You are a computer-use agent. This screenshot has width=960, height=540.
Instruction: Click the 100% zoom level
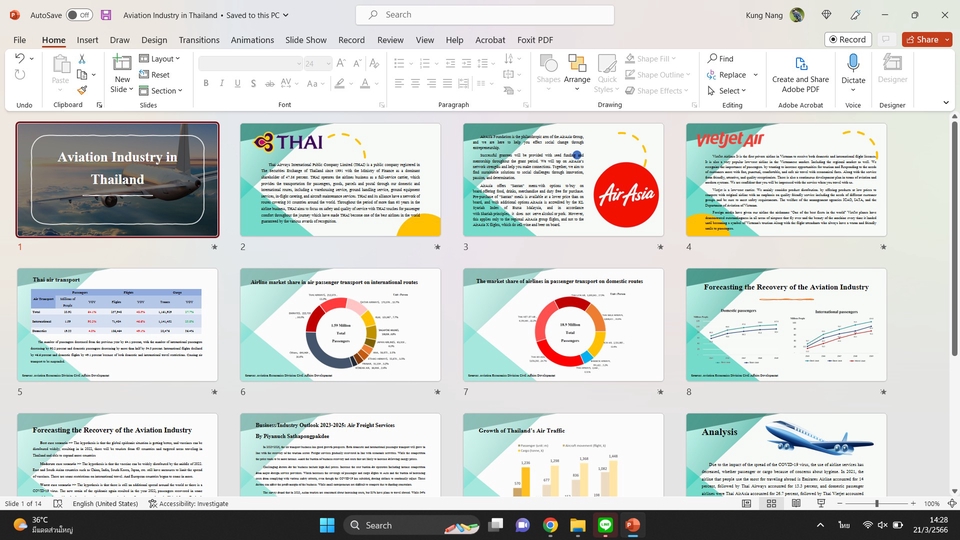tap(931, 503)
